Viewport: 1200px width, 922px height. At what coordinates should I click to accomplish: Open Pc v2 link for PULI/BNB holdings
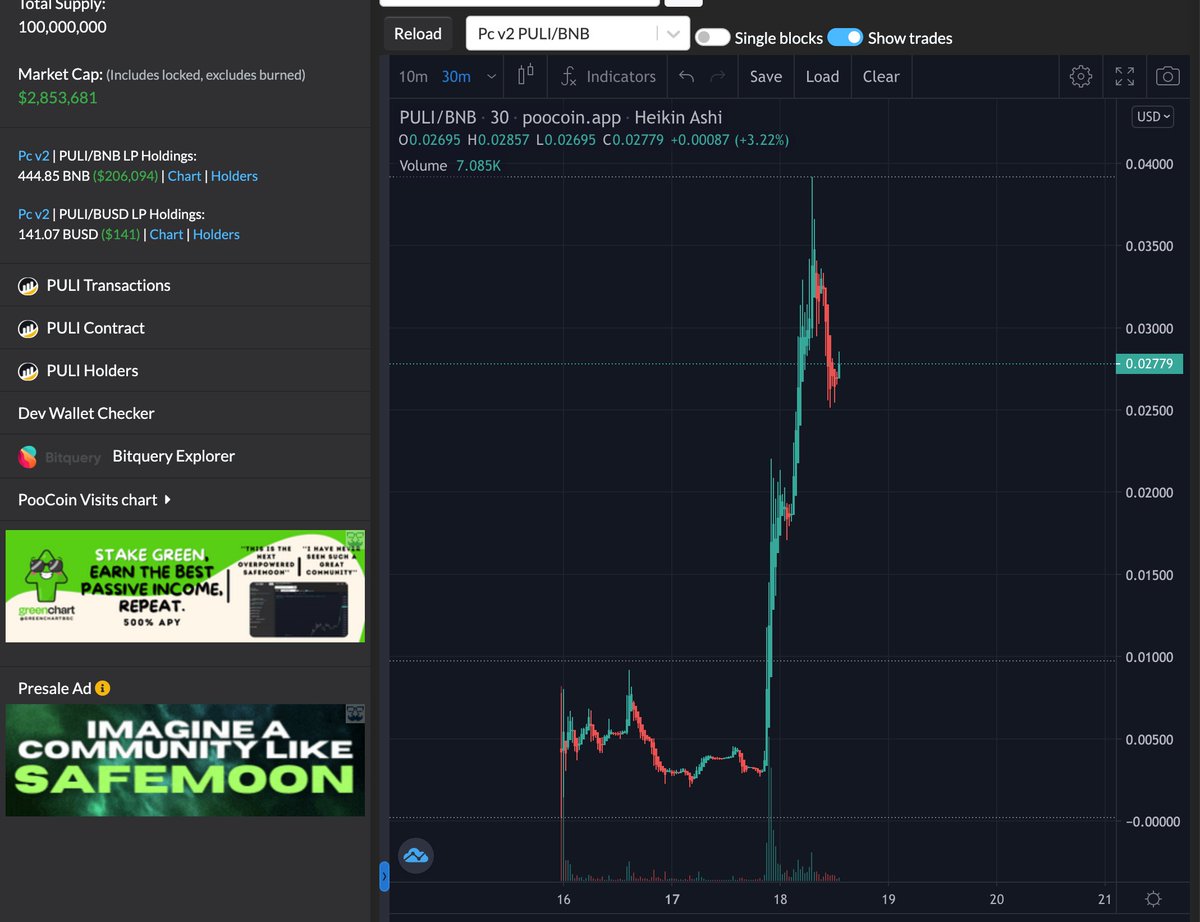click(x=33, y=155)
